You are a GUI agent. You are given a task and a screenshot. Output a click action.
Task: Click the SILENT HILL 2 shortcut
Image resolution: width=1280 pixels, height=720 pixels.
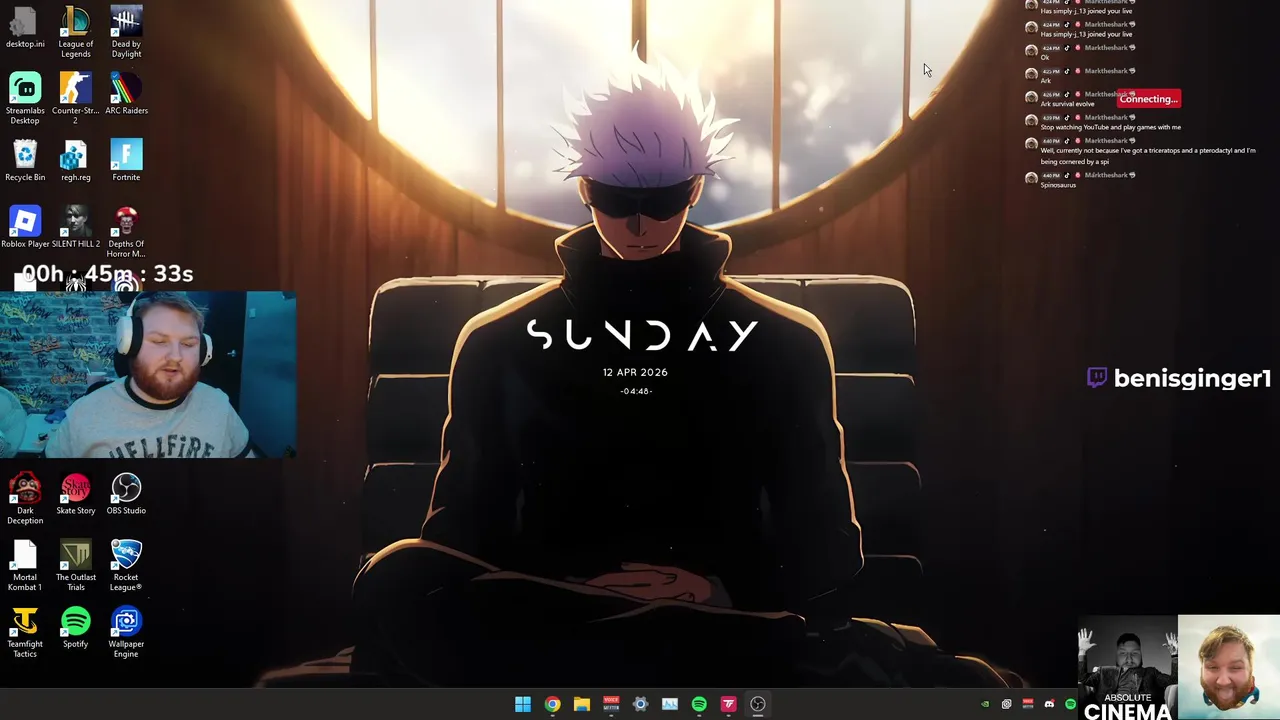(x=75, y=227)
